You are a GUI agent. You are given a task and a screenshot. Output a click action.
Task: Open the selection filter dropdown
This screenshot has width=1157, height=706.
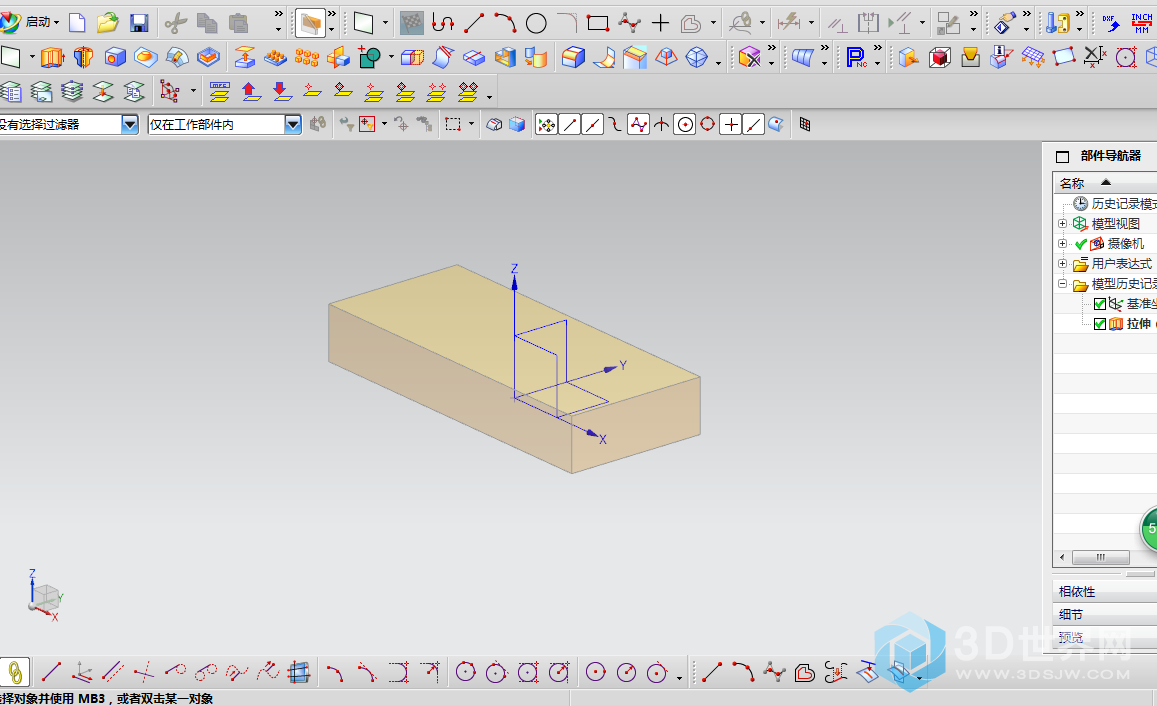click(x=130, y=124)
